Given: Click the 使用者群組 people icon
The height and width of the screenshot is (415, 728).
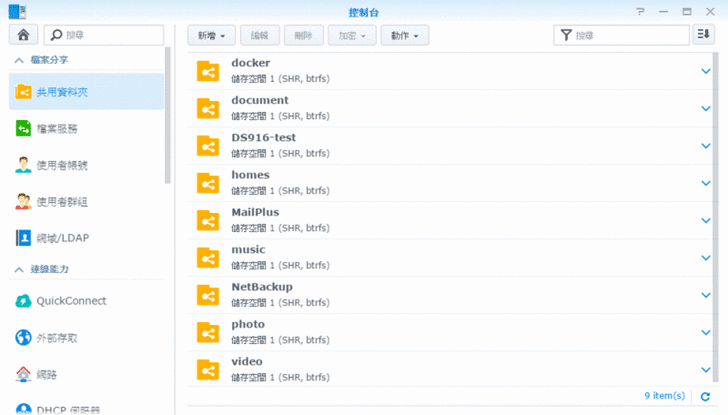Looking at the screenshot, I should (x=23, y=201).
